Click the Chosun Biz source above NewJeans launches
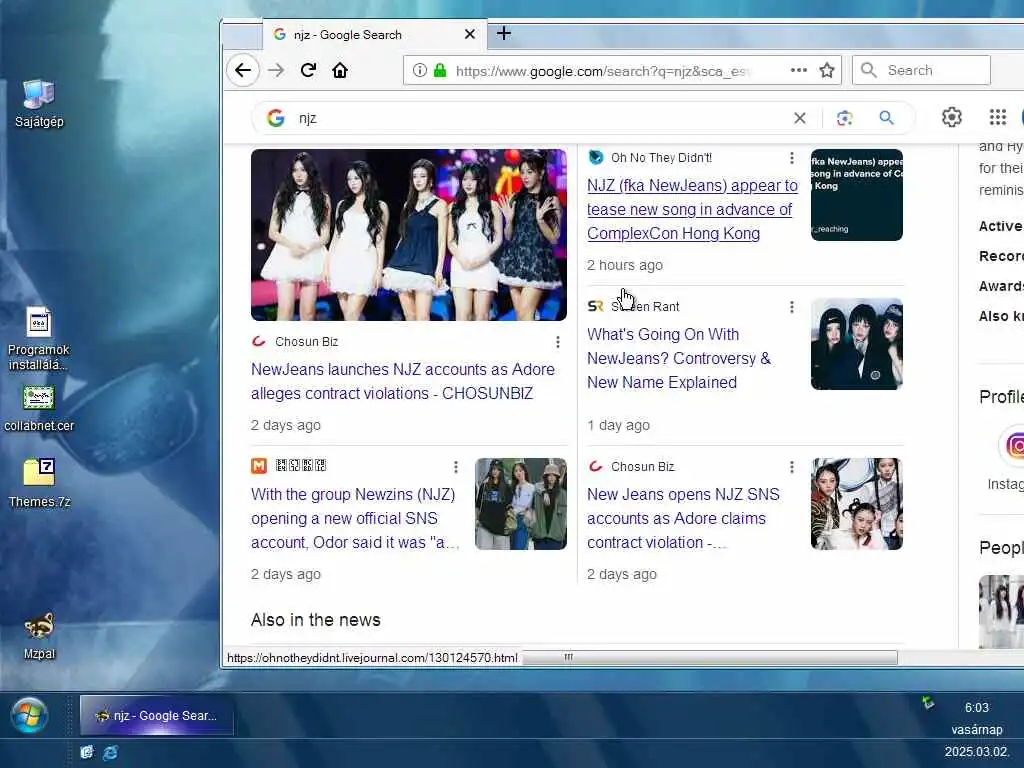 click(306, 342)
